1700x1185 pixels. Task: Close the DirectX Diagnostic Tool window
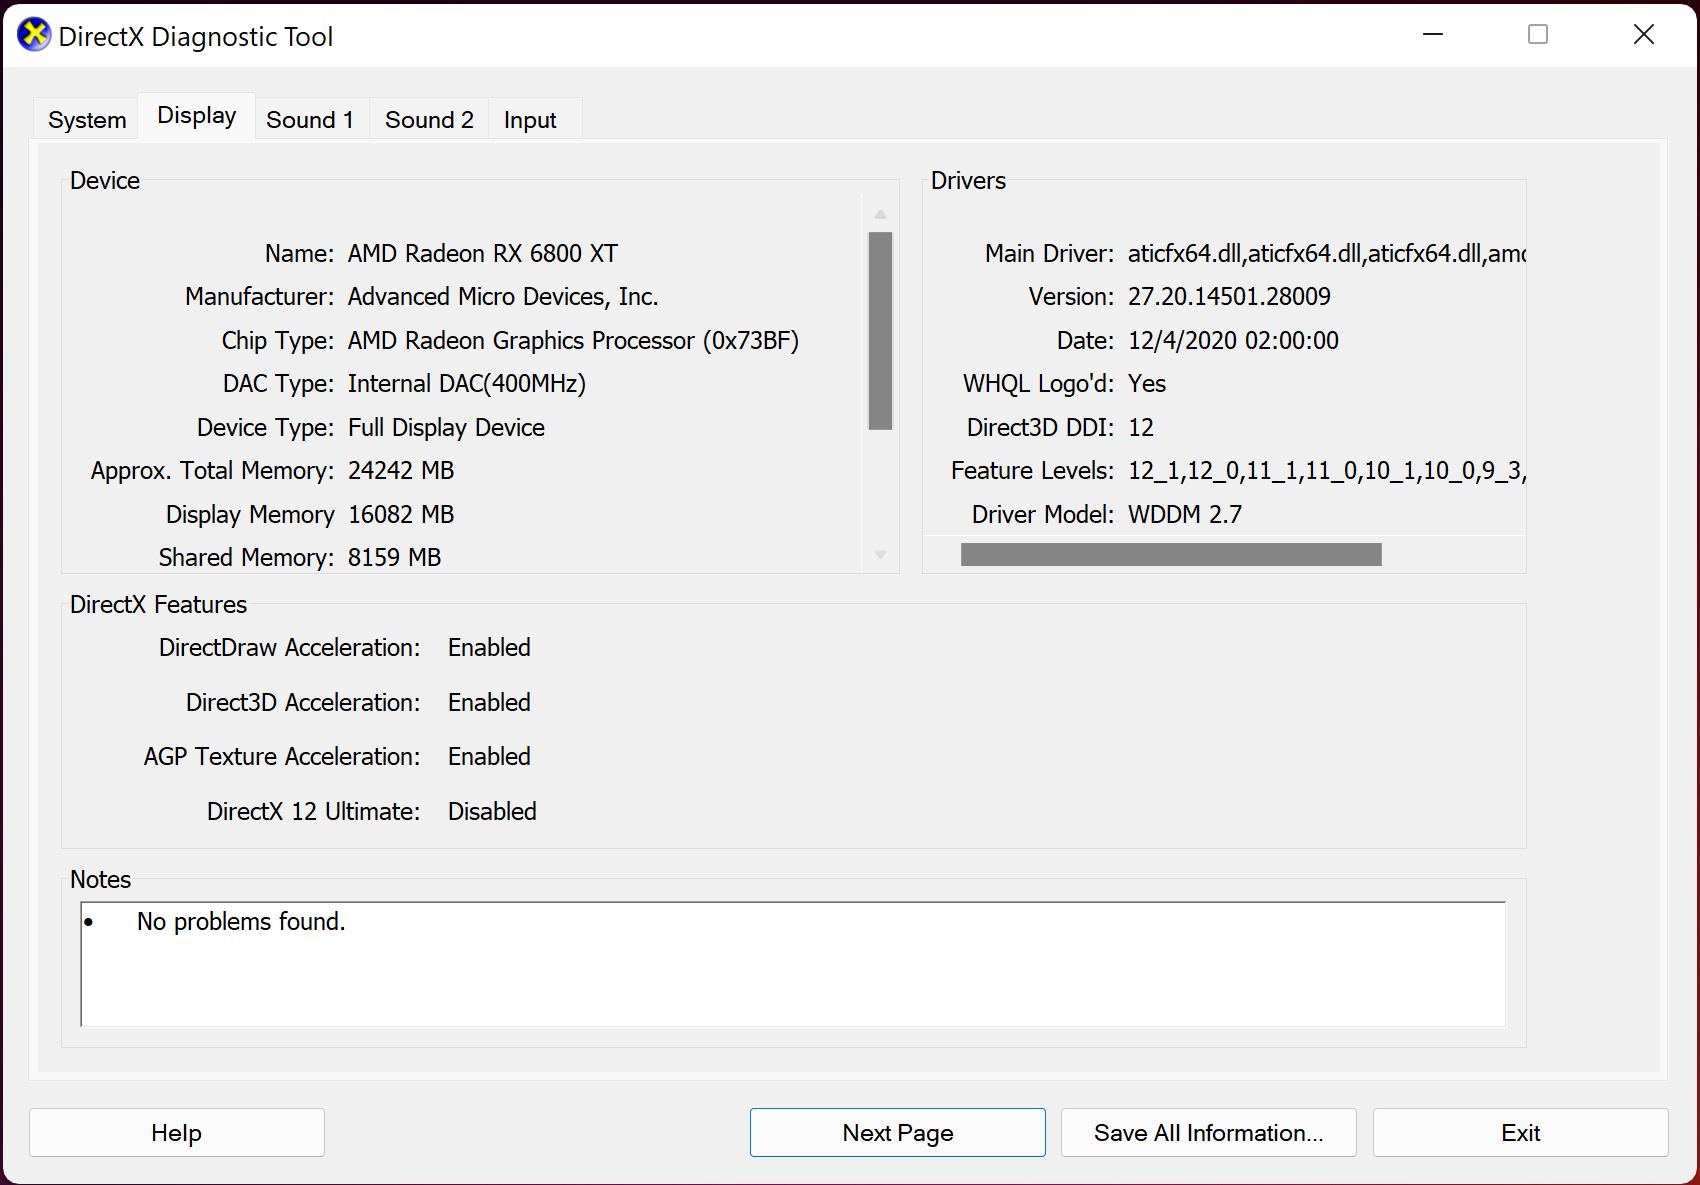(x=1644, y=35)
